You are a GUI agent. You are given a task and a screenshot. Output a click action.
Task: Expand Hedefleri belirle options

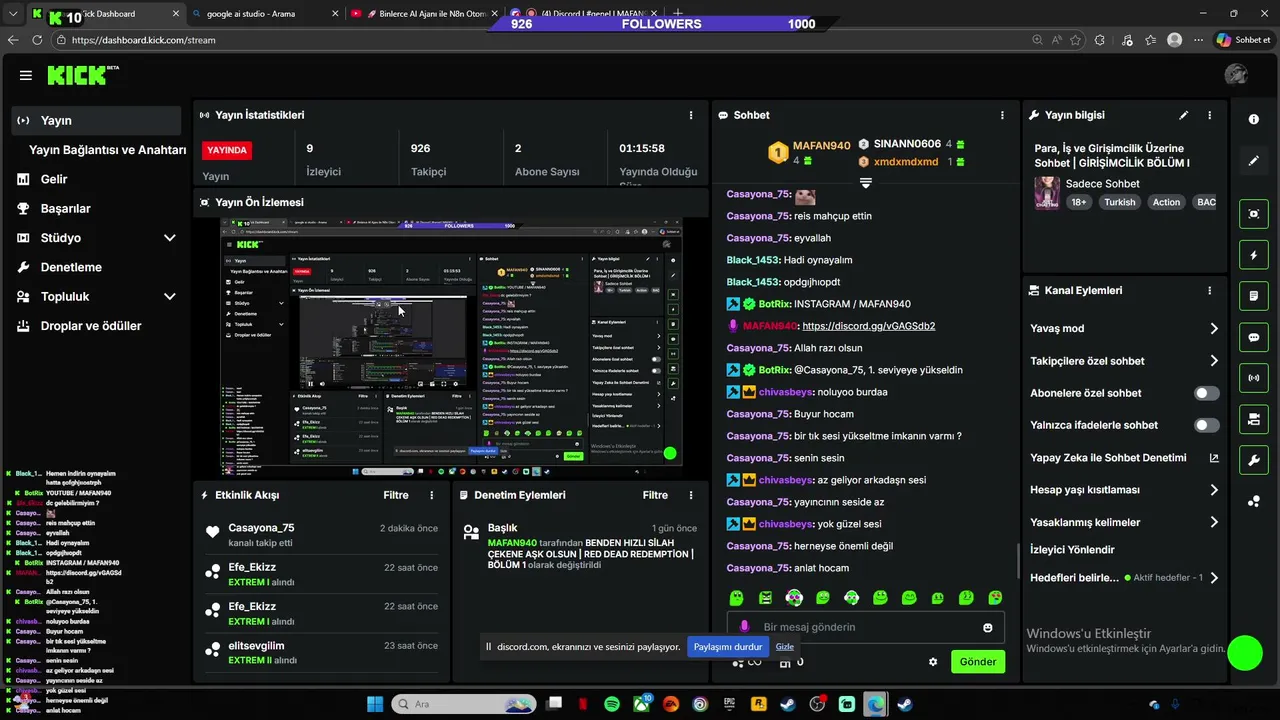click(x=1214, y=578)
